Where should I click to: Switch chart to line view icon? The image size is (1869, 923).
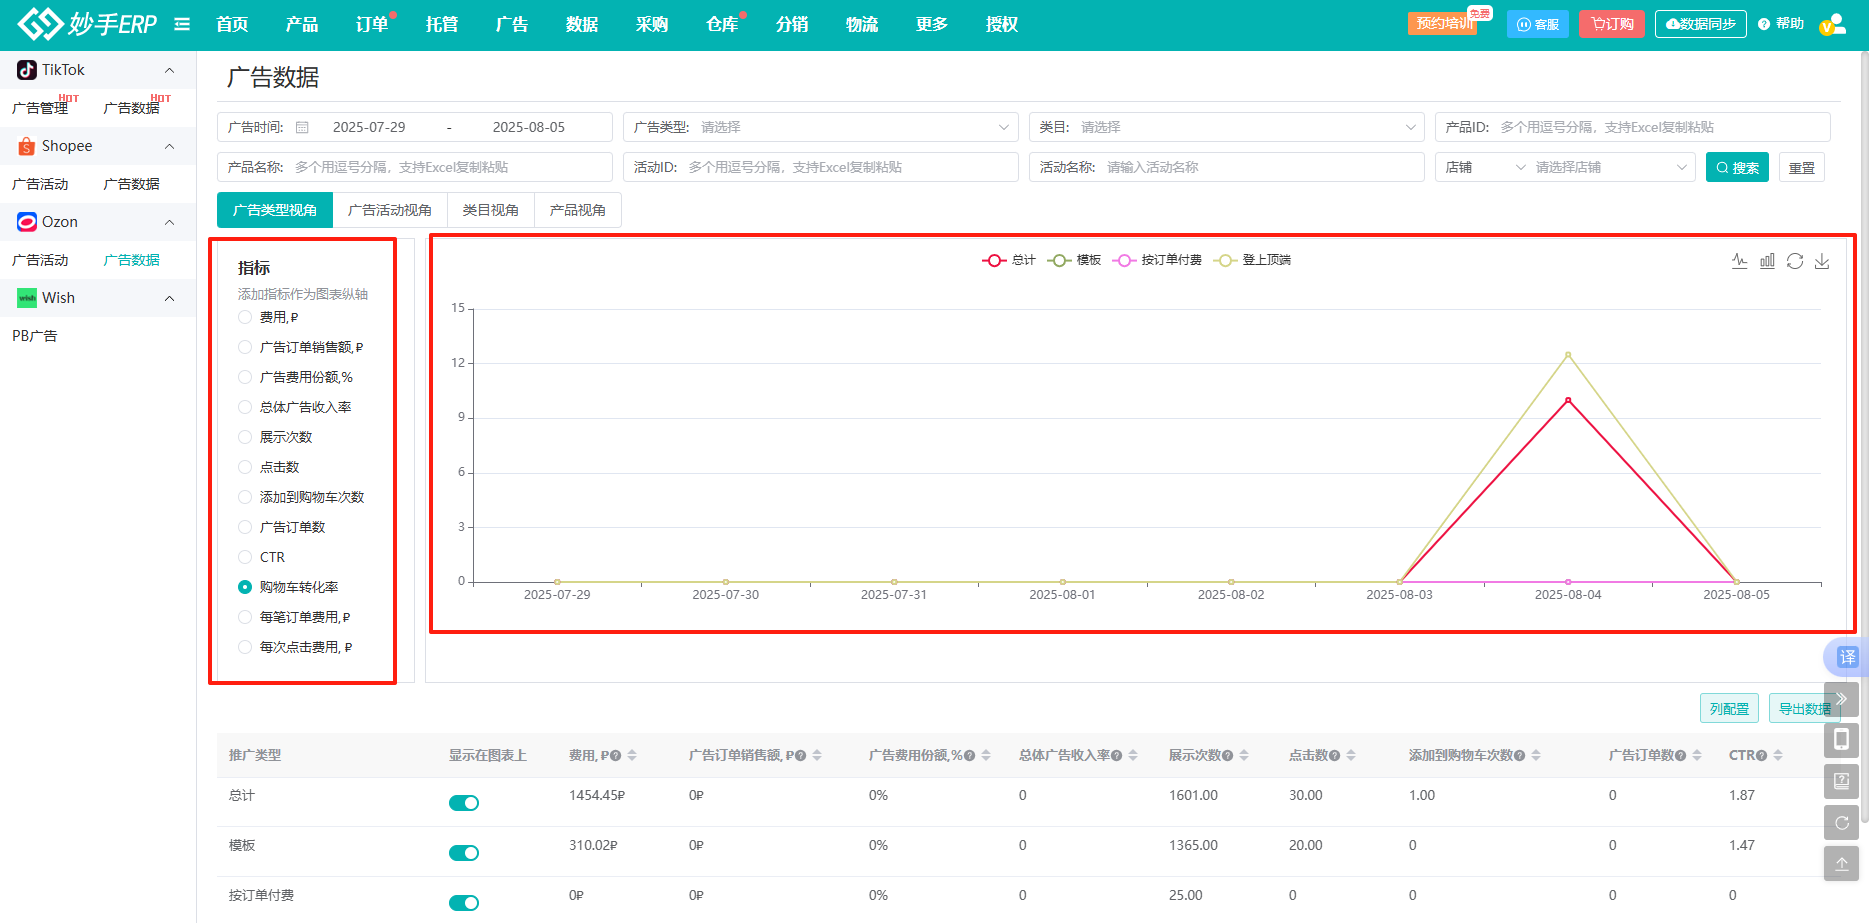1740,261
